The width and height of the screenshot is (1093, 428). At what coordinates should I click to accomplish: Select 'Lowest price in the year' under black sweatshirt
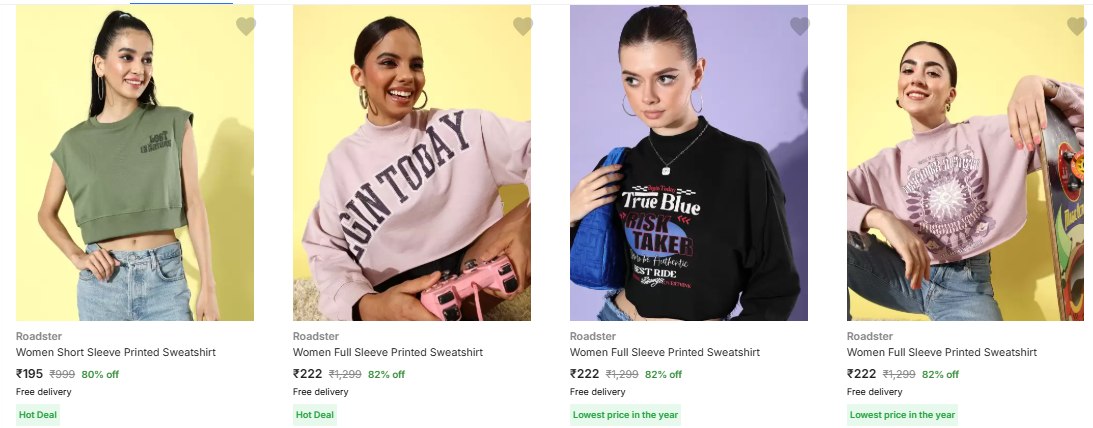click(625, 415)
